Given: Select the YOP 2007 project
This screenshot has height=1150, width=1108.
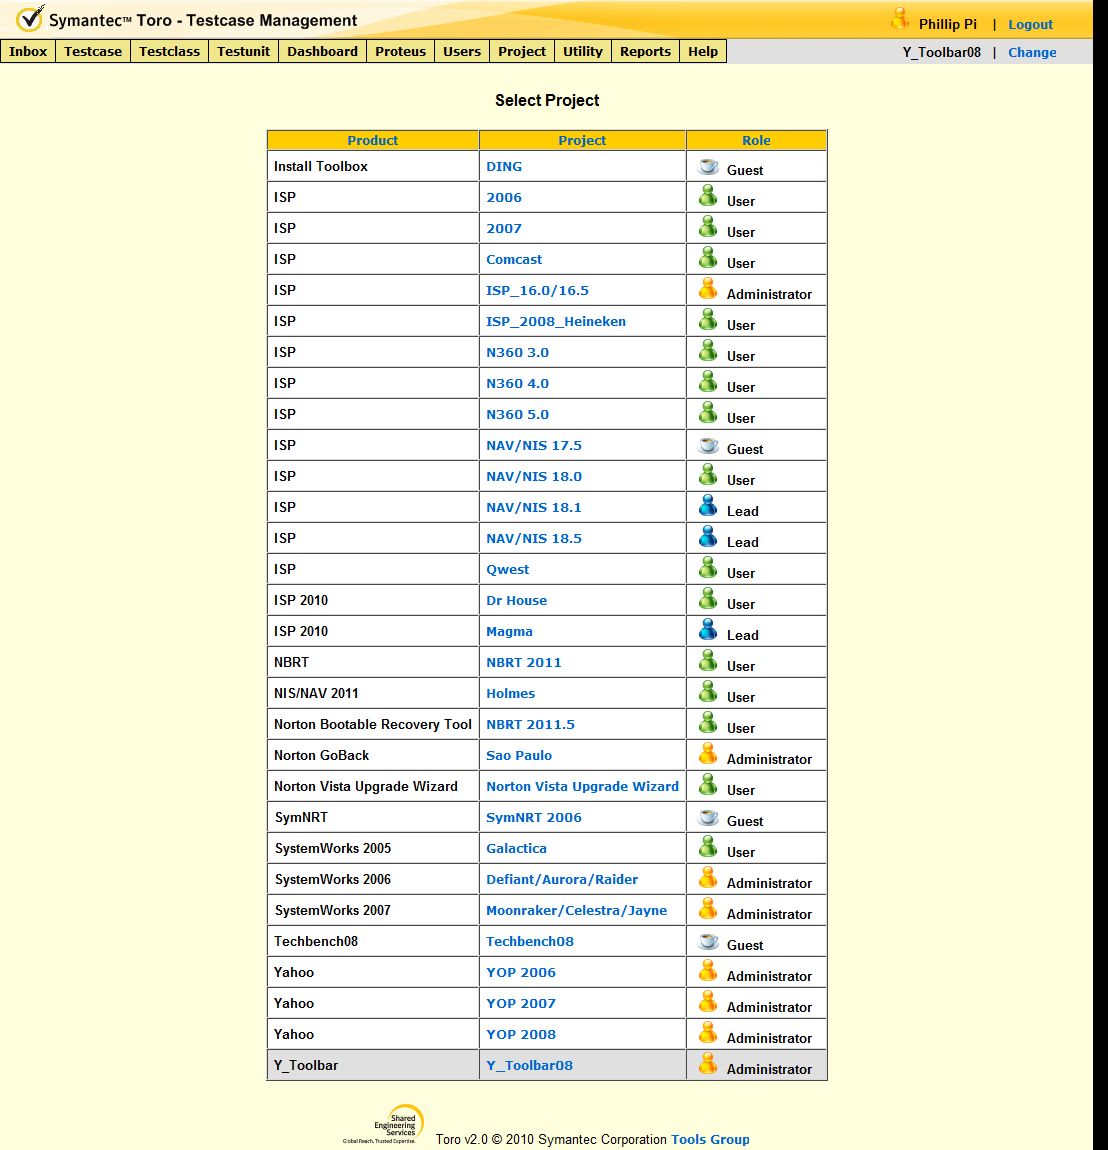Looking at the screenshot, I should 521,1003.
